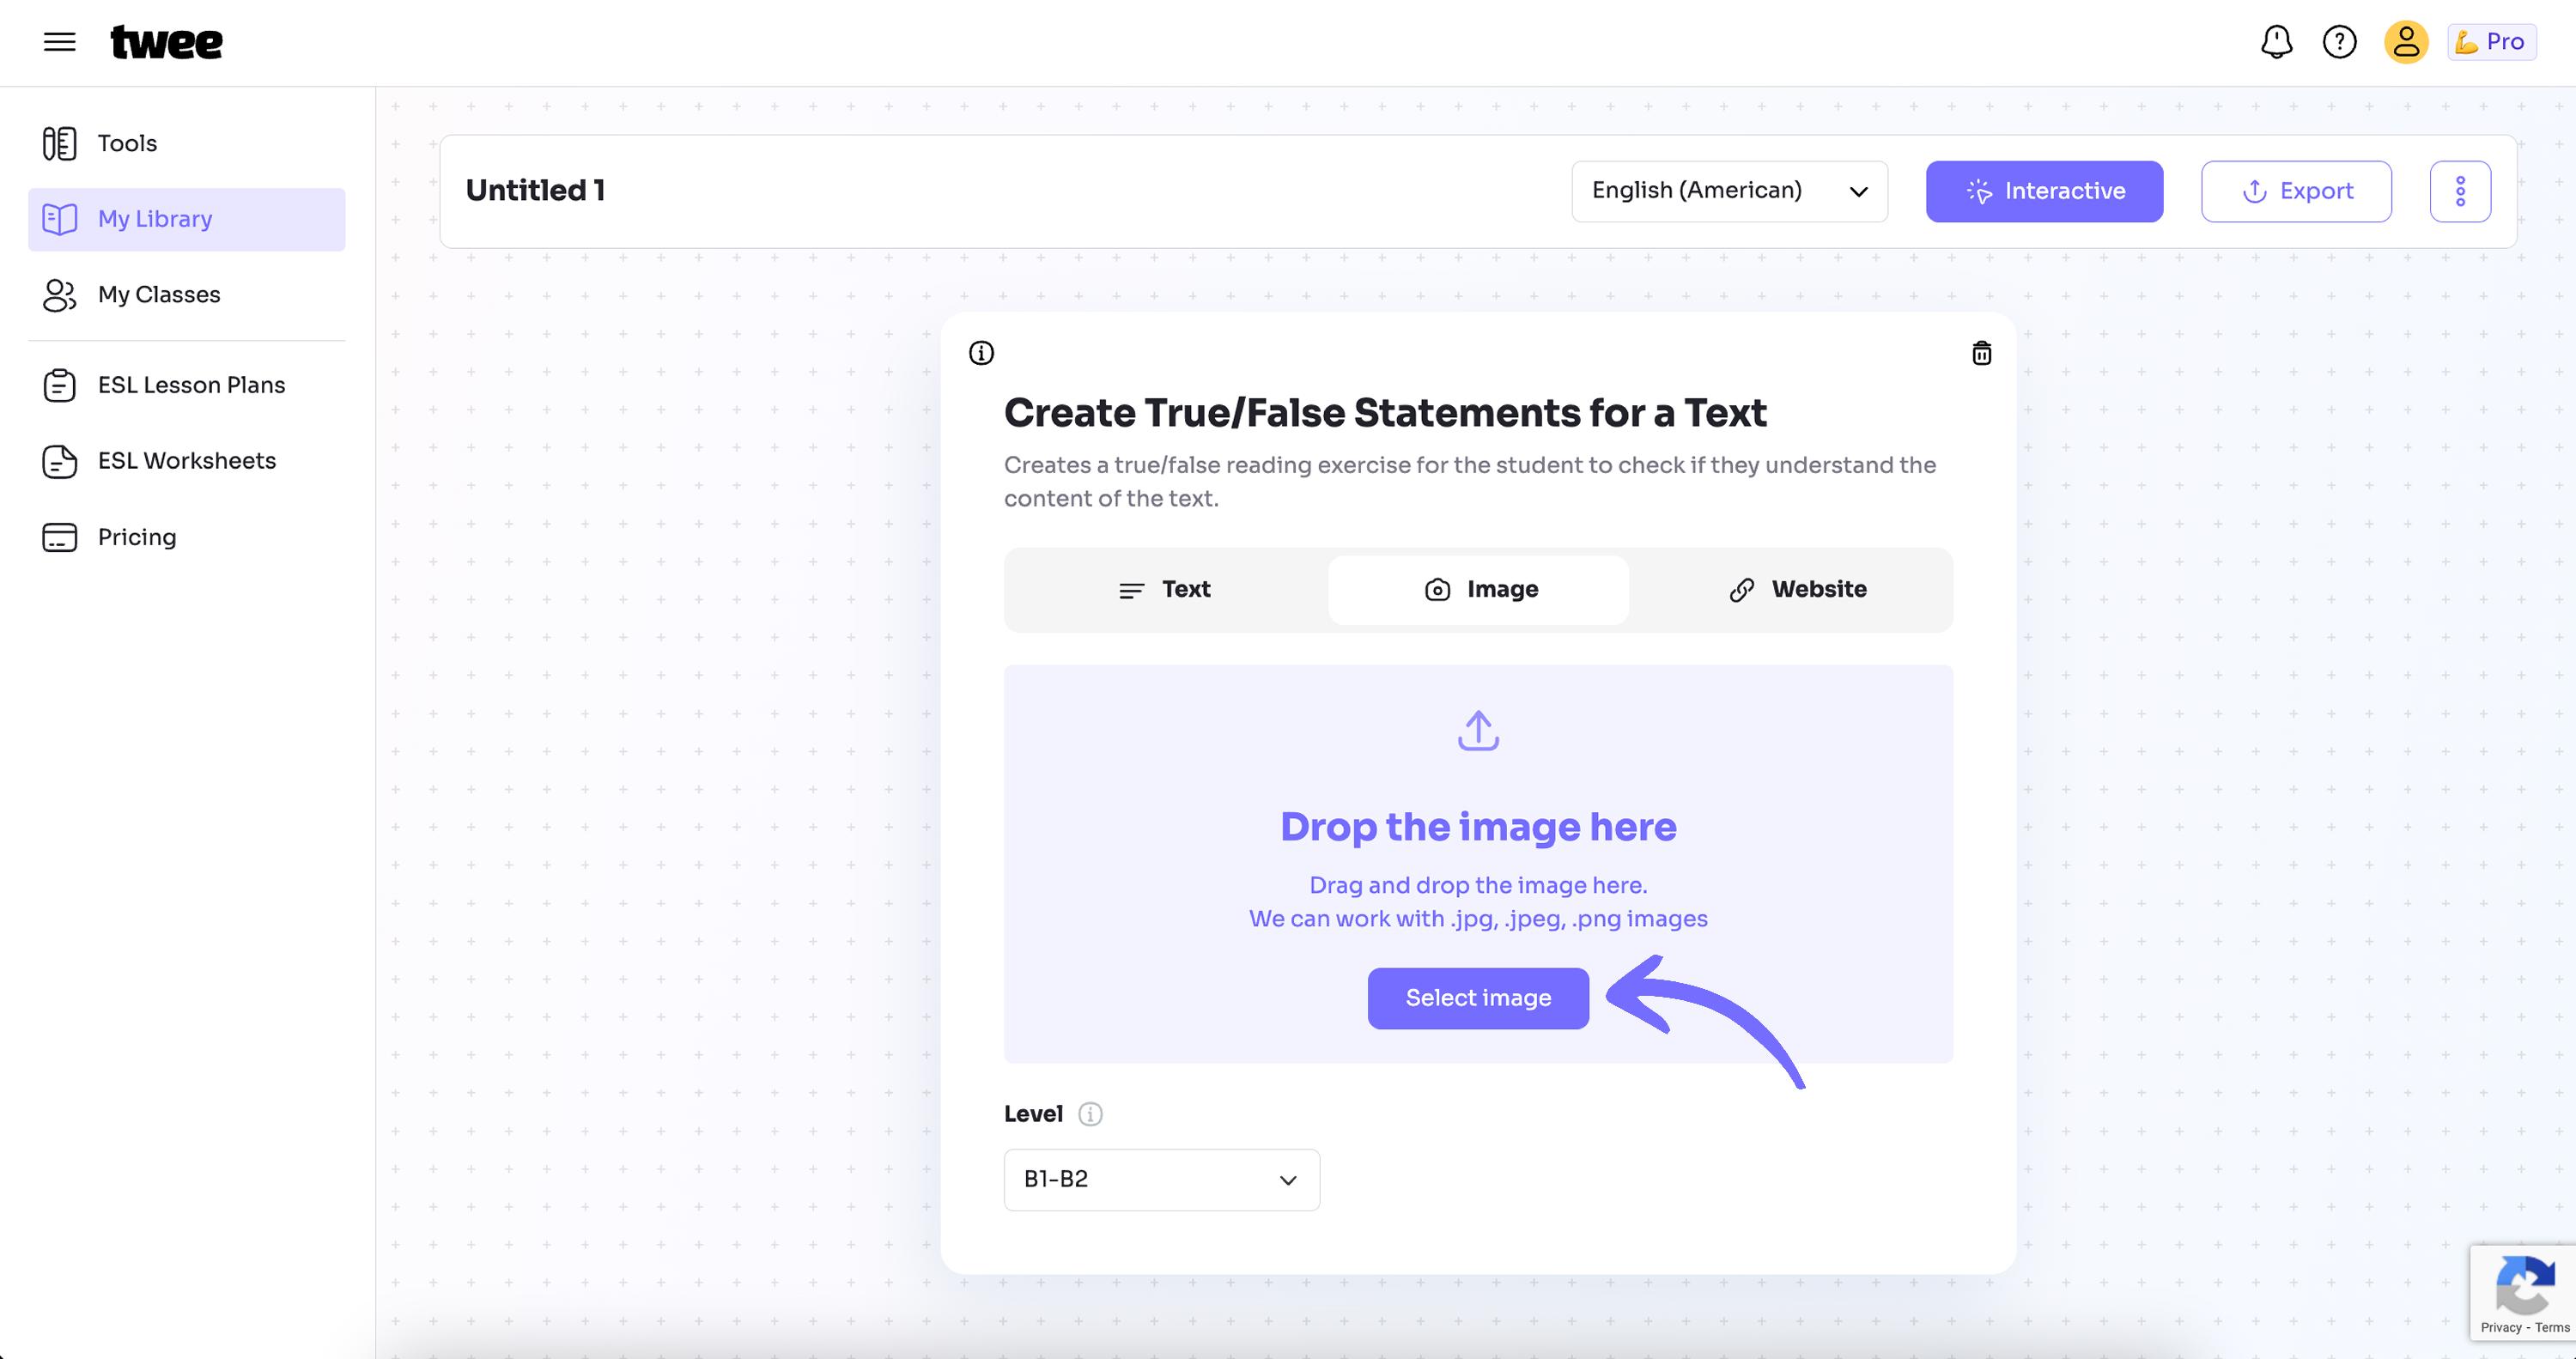This screenshot has height=1359, width=2576.
Task: Click the Level info icon
Action: [x=1090, y=1114]
